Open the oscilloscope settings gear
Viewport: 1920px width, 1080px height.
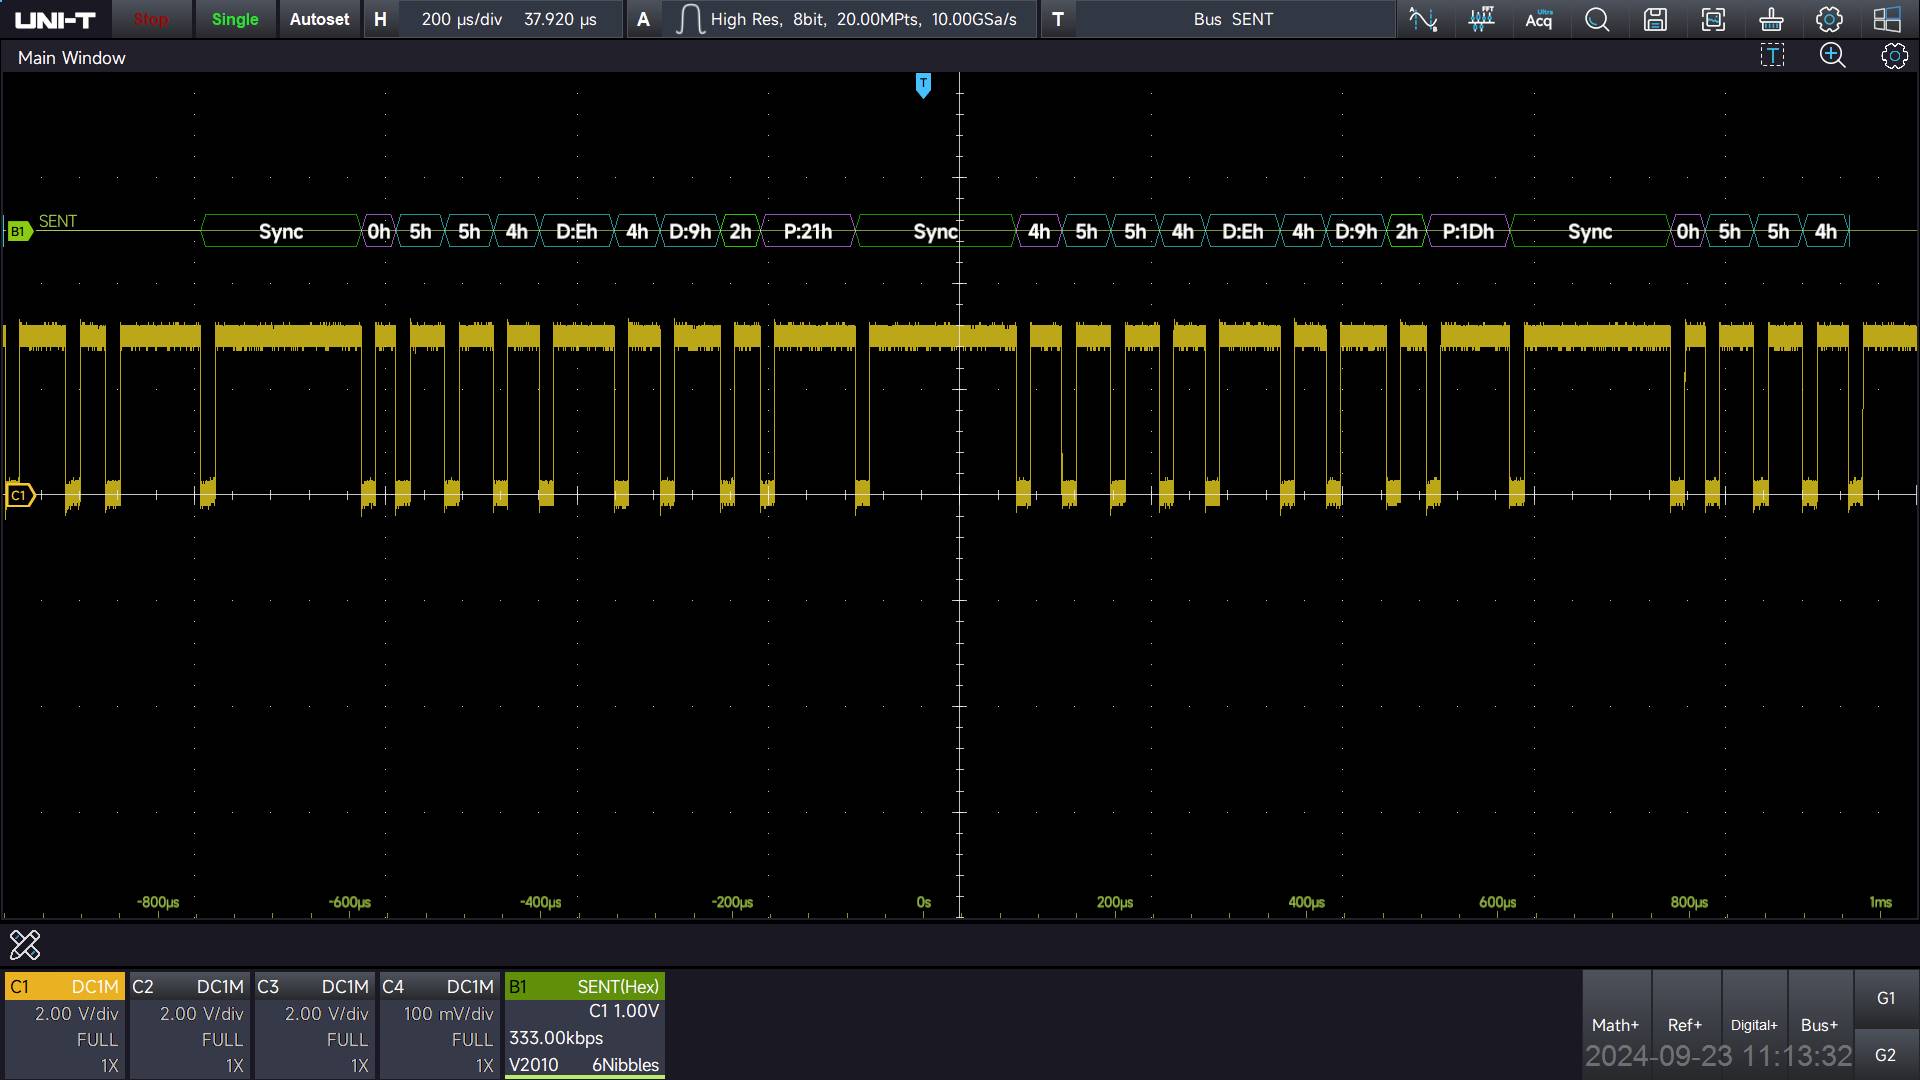coord(1829,19)
